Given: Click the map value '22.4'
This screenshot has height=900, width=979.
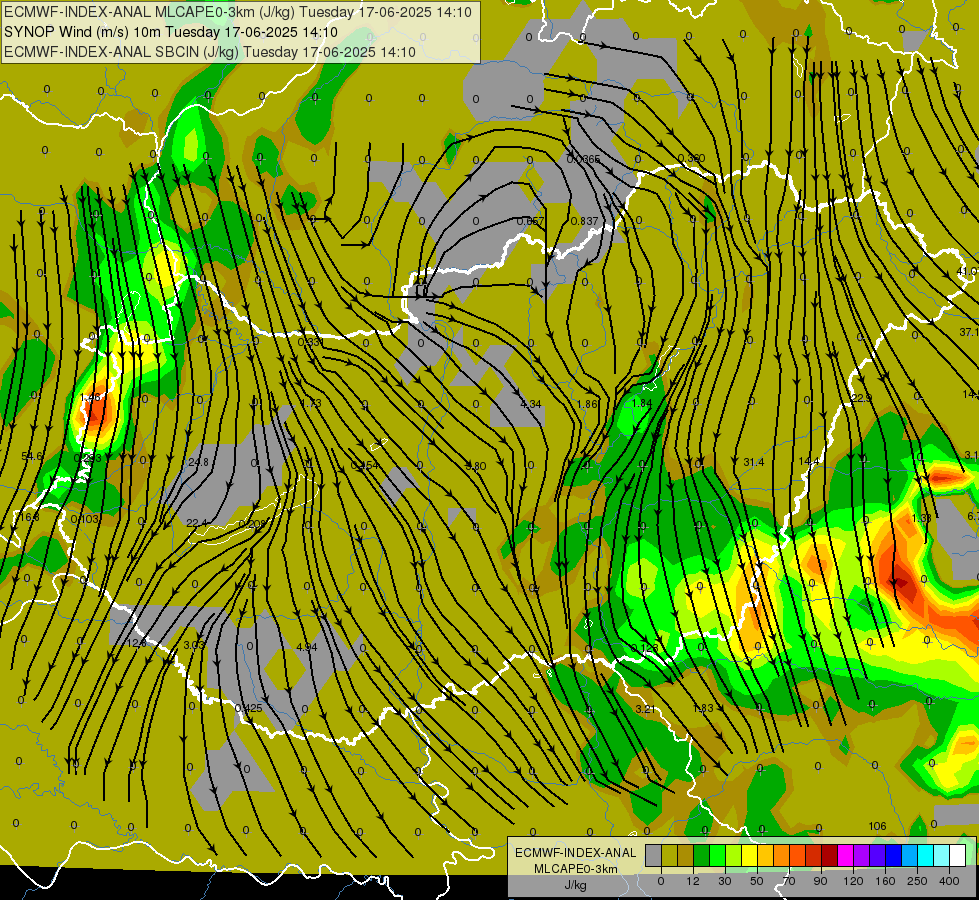Looking at the screenshot, I should (197, 523).
